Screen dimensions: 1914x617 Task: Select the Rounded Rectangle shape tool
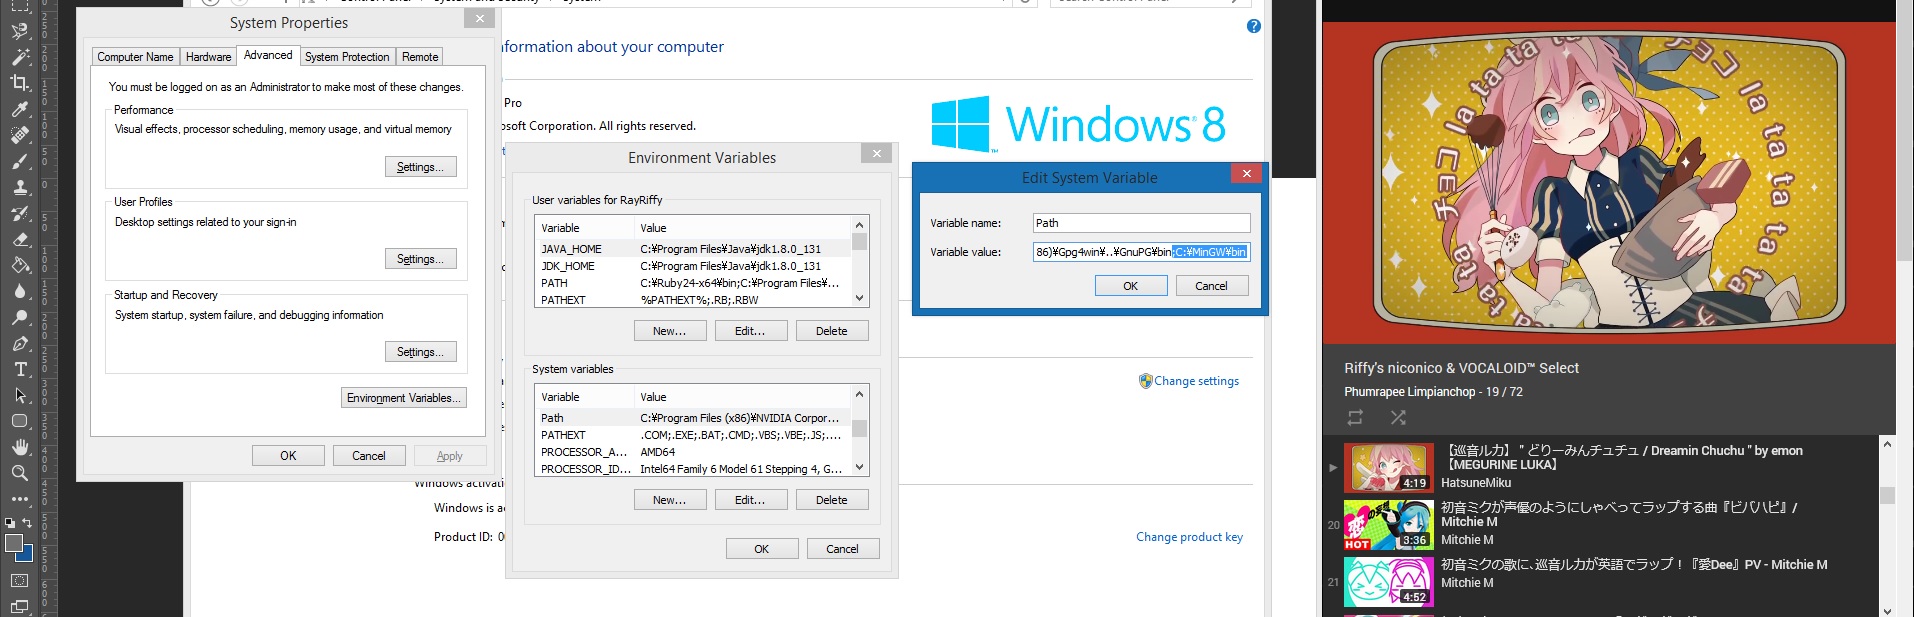[x=20, y=421]
